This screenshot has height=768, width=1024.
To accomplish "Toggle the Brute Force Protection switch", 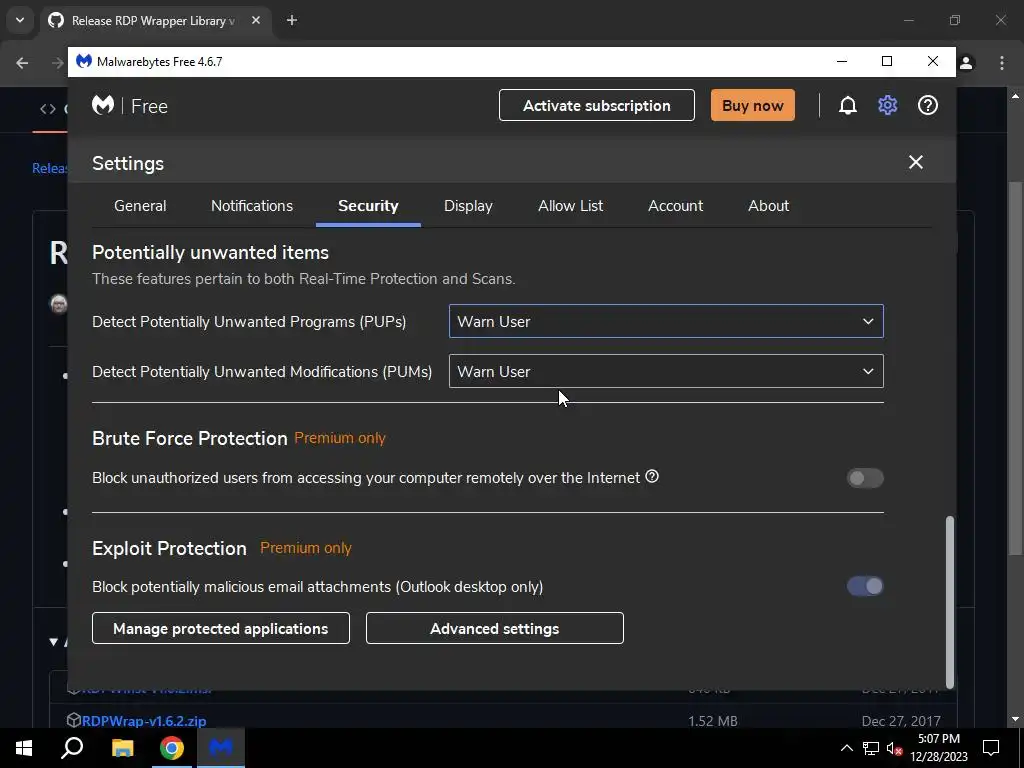I will coord(865,478).
